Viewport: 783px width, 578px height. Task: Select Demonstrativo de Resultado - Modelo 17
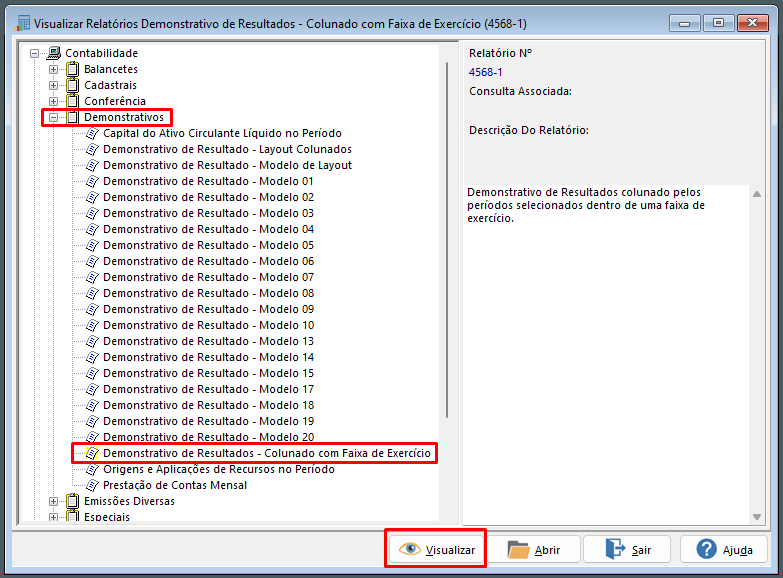click(x=208, y=389)
